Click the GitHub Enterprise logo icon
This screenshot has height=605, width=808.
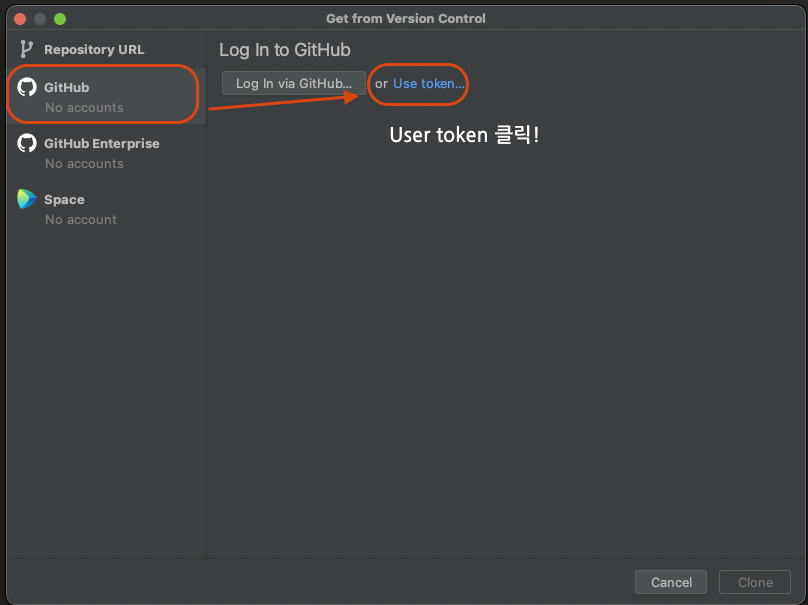point(26,143)
